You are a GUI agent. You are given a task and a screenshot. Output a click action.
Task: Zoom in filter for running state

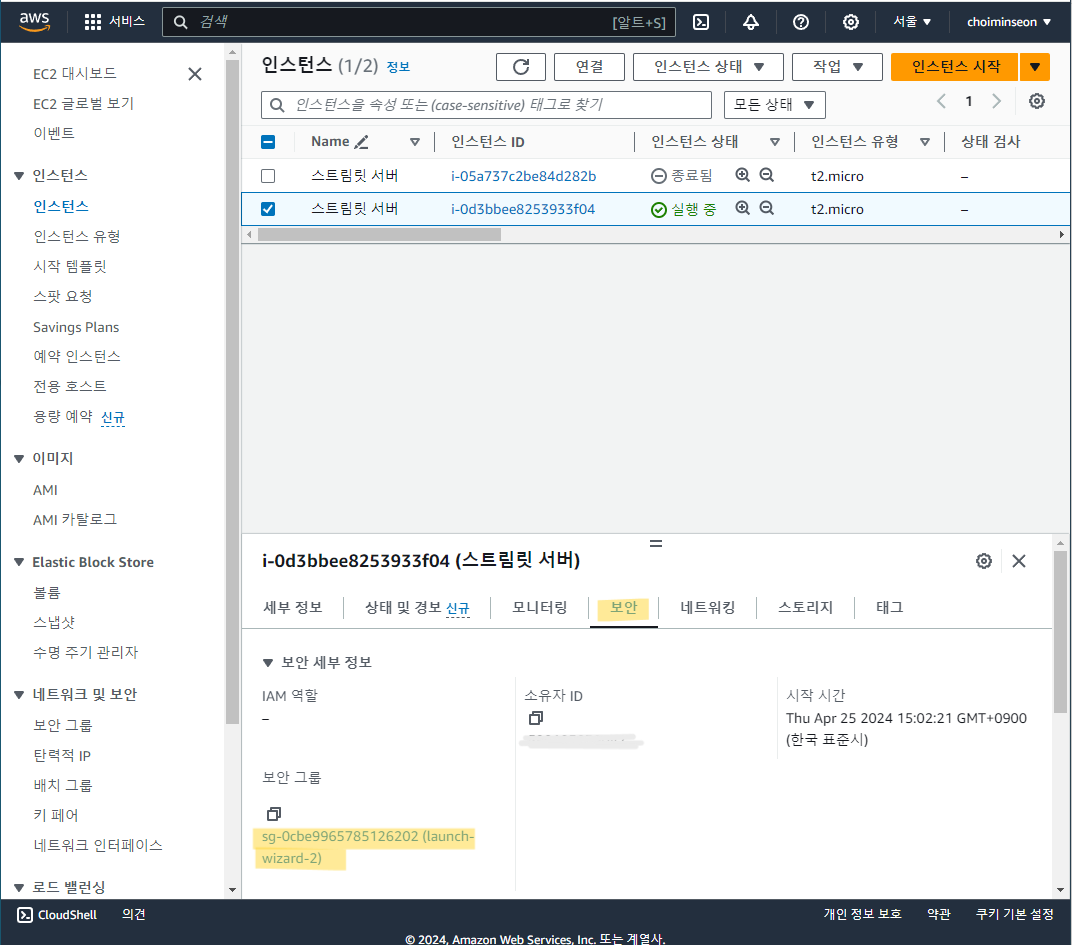[742, 208]
